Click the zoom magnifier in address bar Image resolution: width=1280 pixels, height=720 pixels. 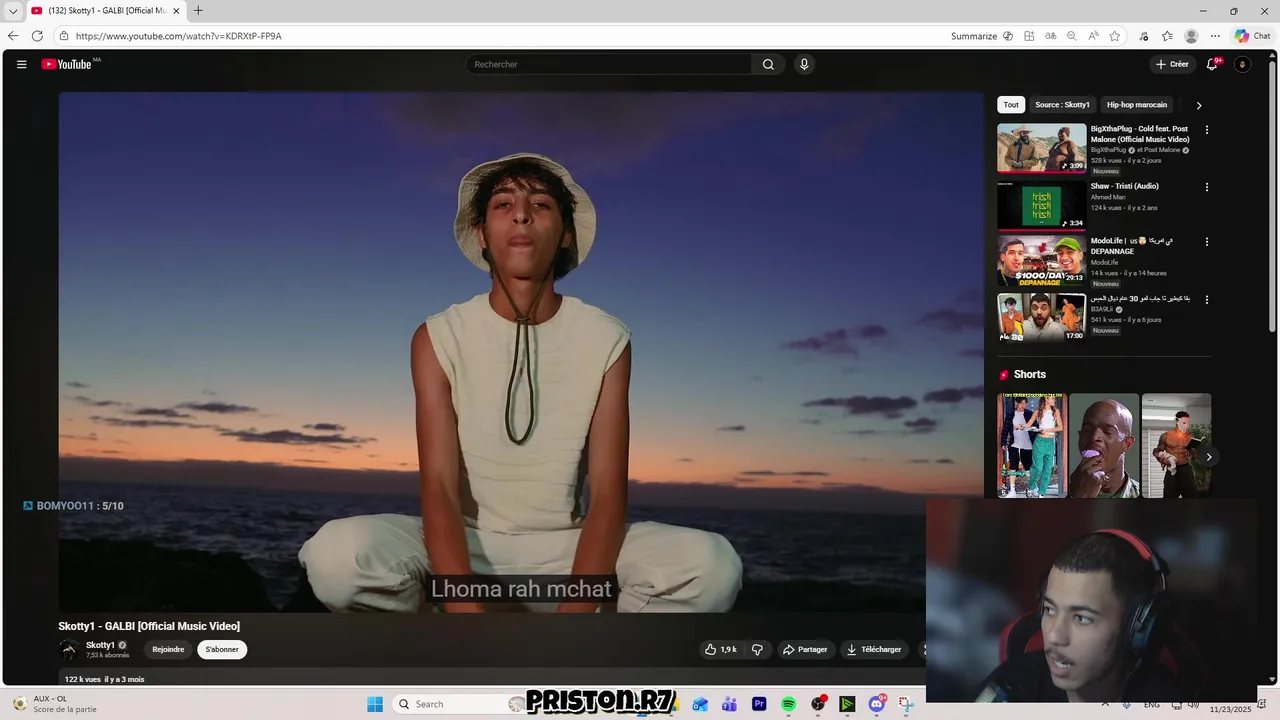[1072, 36]
